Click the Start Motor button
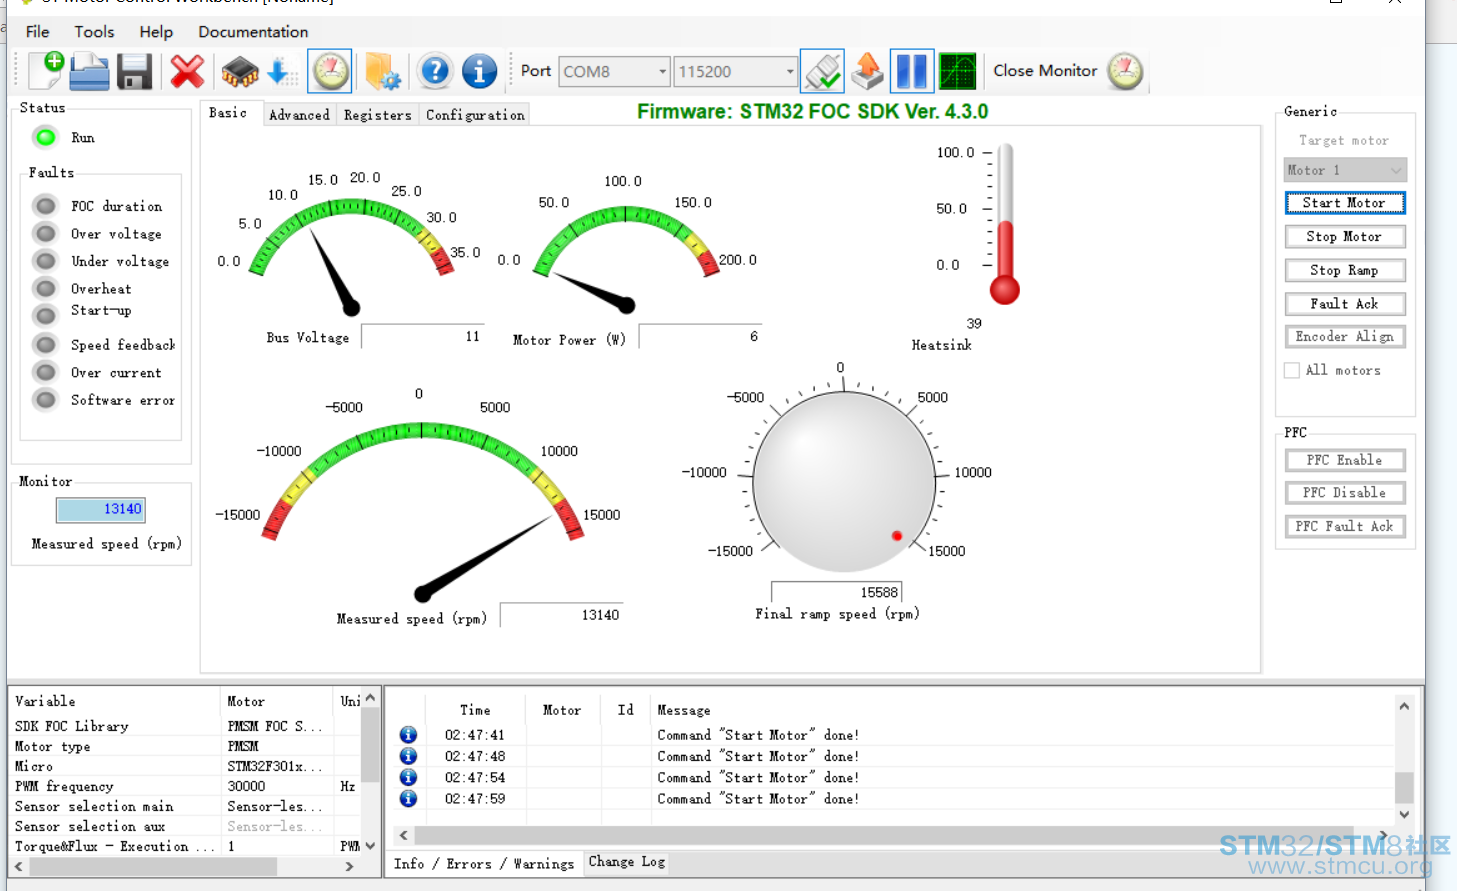 pyautogui.click(x=1345, y=203)
